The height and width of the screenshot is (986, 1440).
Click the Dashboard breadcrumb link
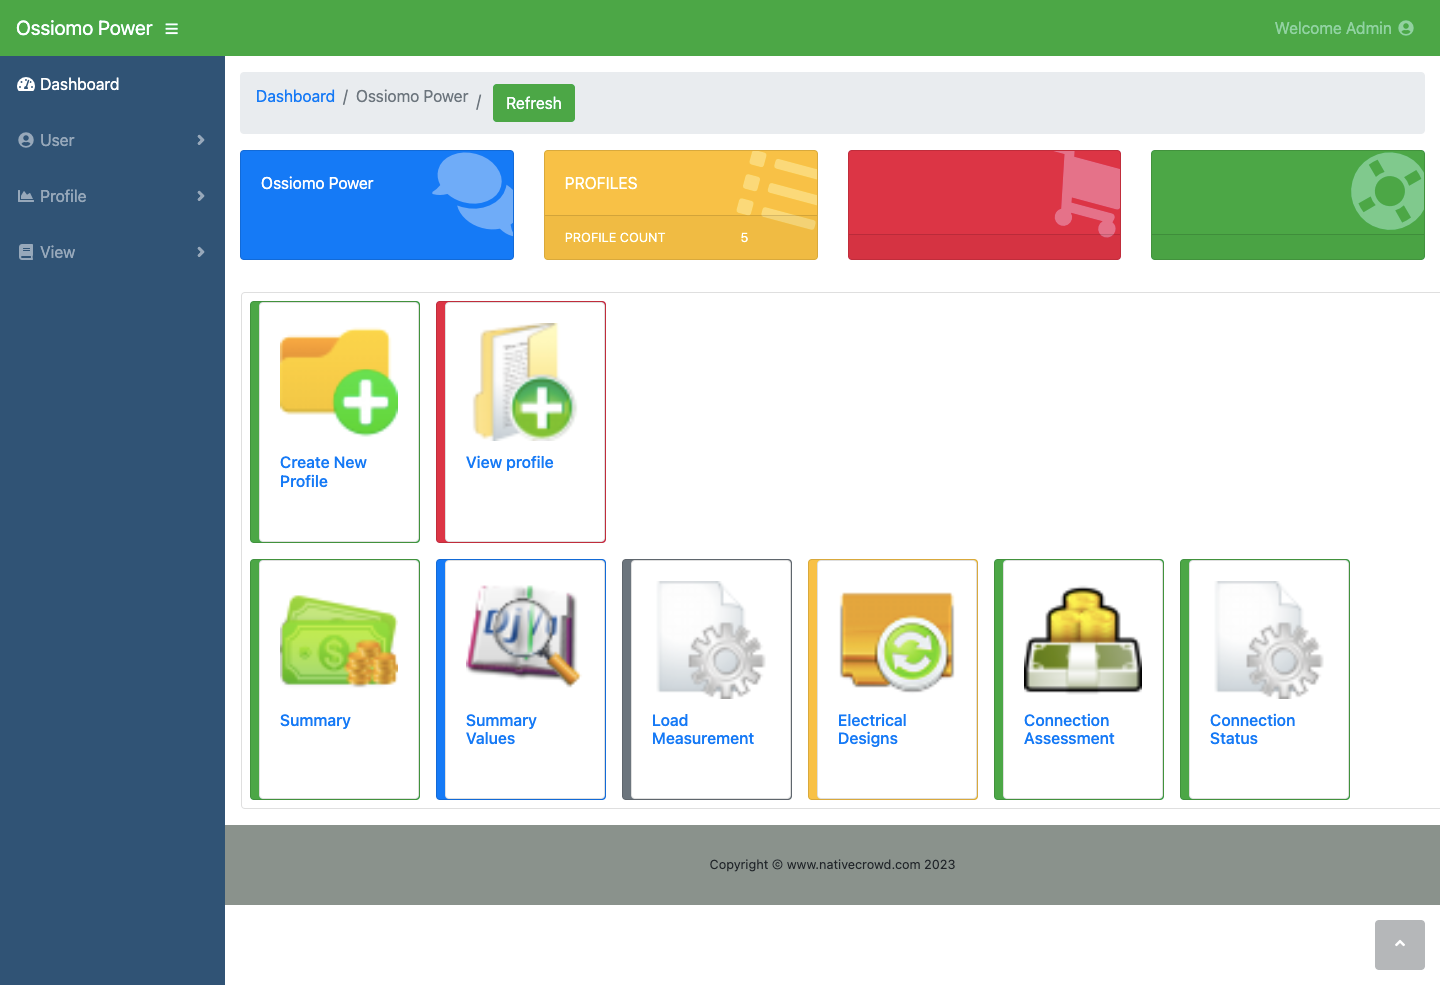coord(295,96)
